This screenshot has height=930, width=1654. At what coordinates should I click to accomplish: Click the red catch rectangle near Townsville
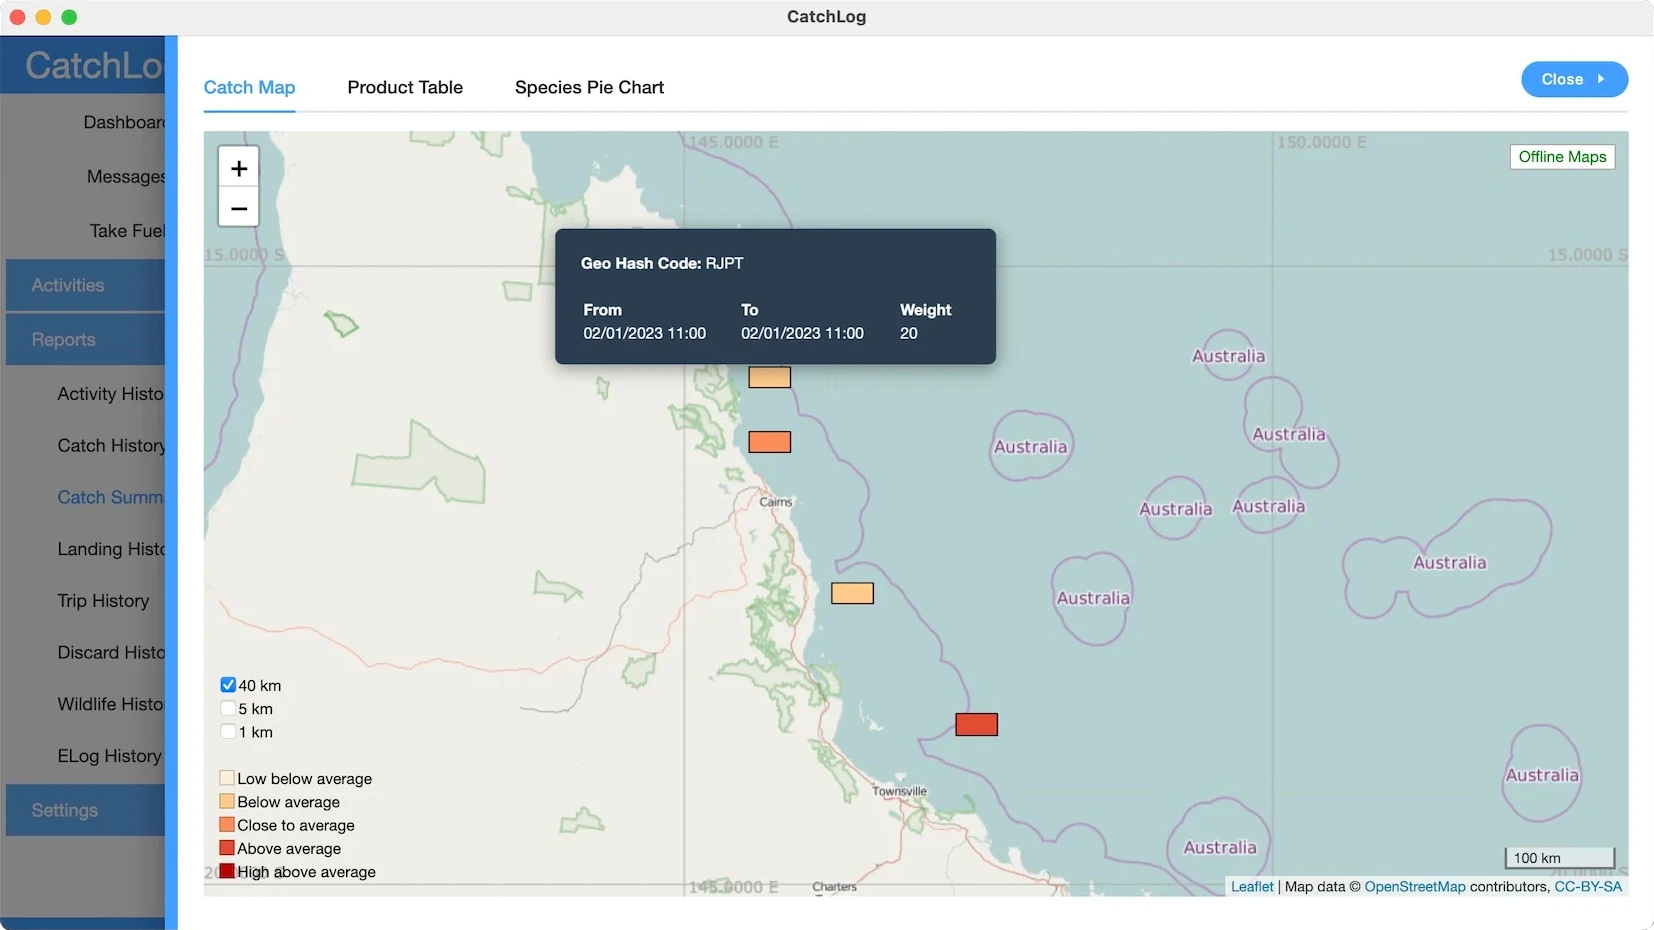click(976, 725)
